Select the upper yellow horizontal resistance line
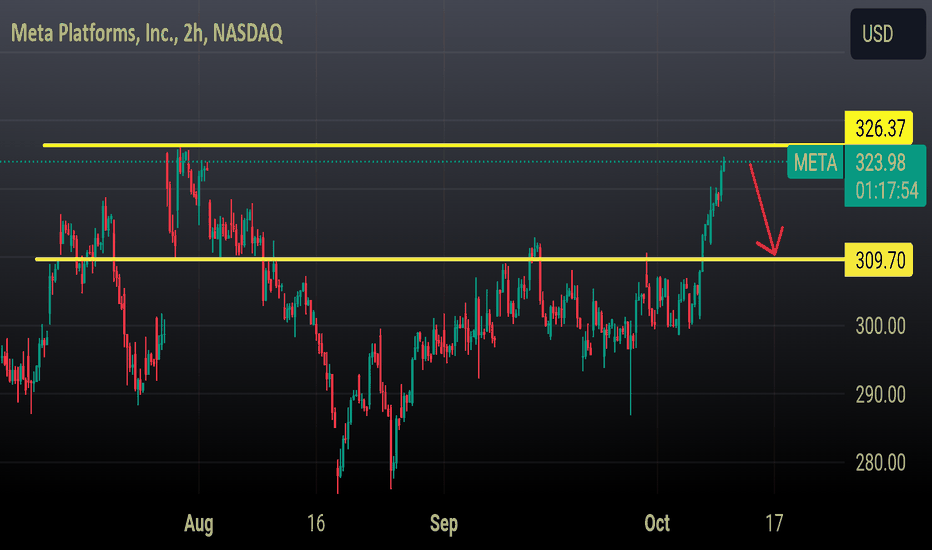Image resolution: width=932 pixels, height=550 pixels. click(x=443, y=145)
